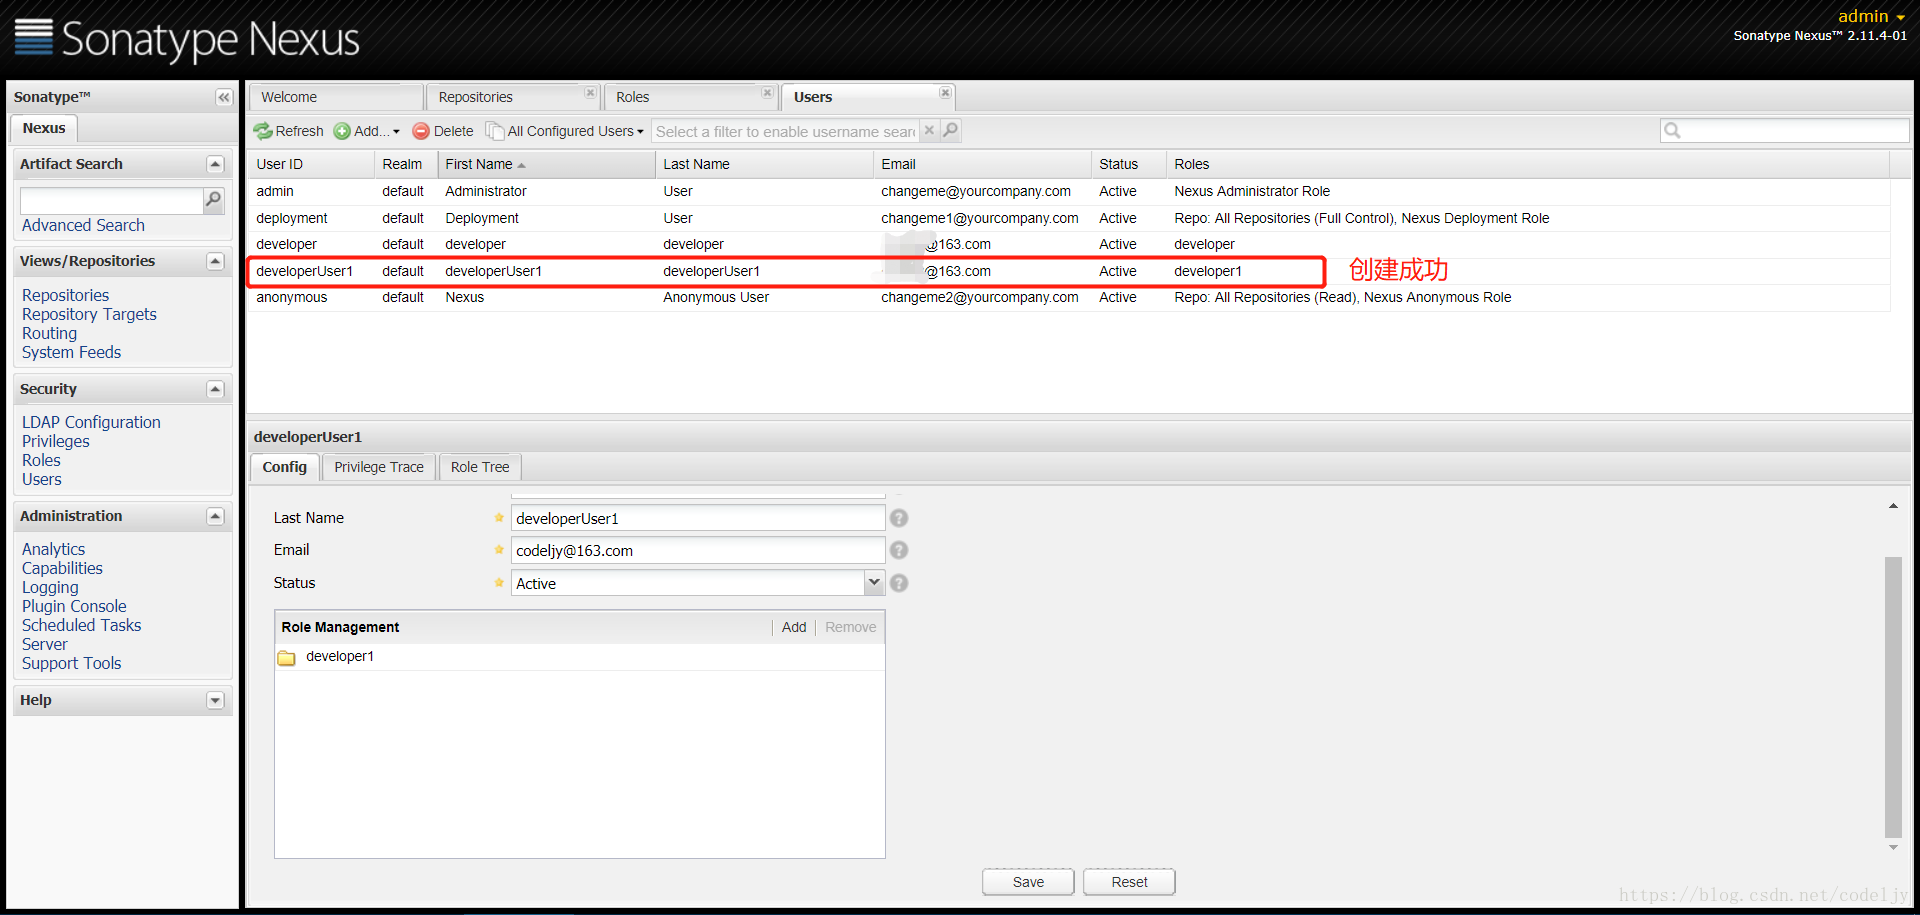Open the Role Tree tab
Screen dimensions: 1920x915
(x=480, y=467)
